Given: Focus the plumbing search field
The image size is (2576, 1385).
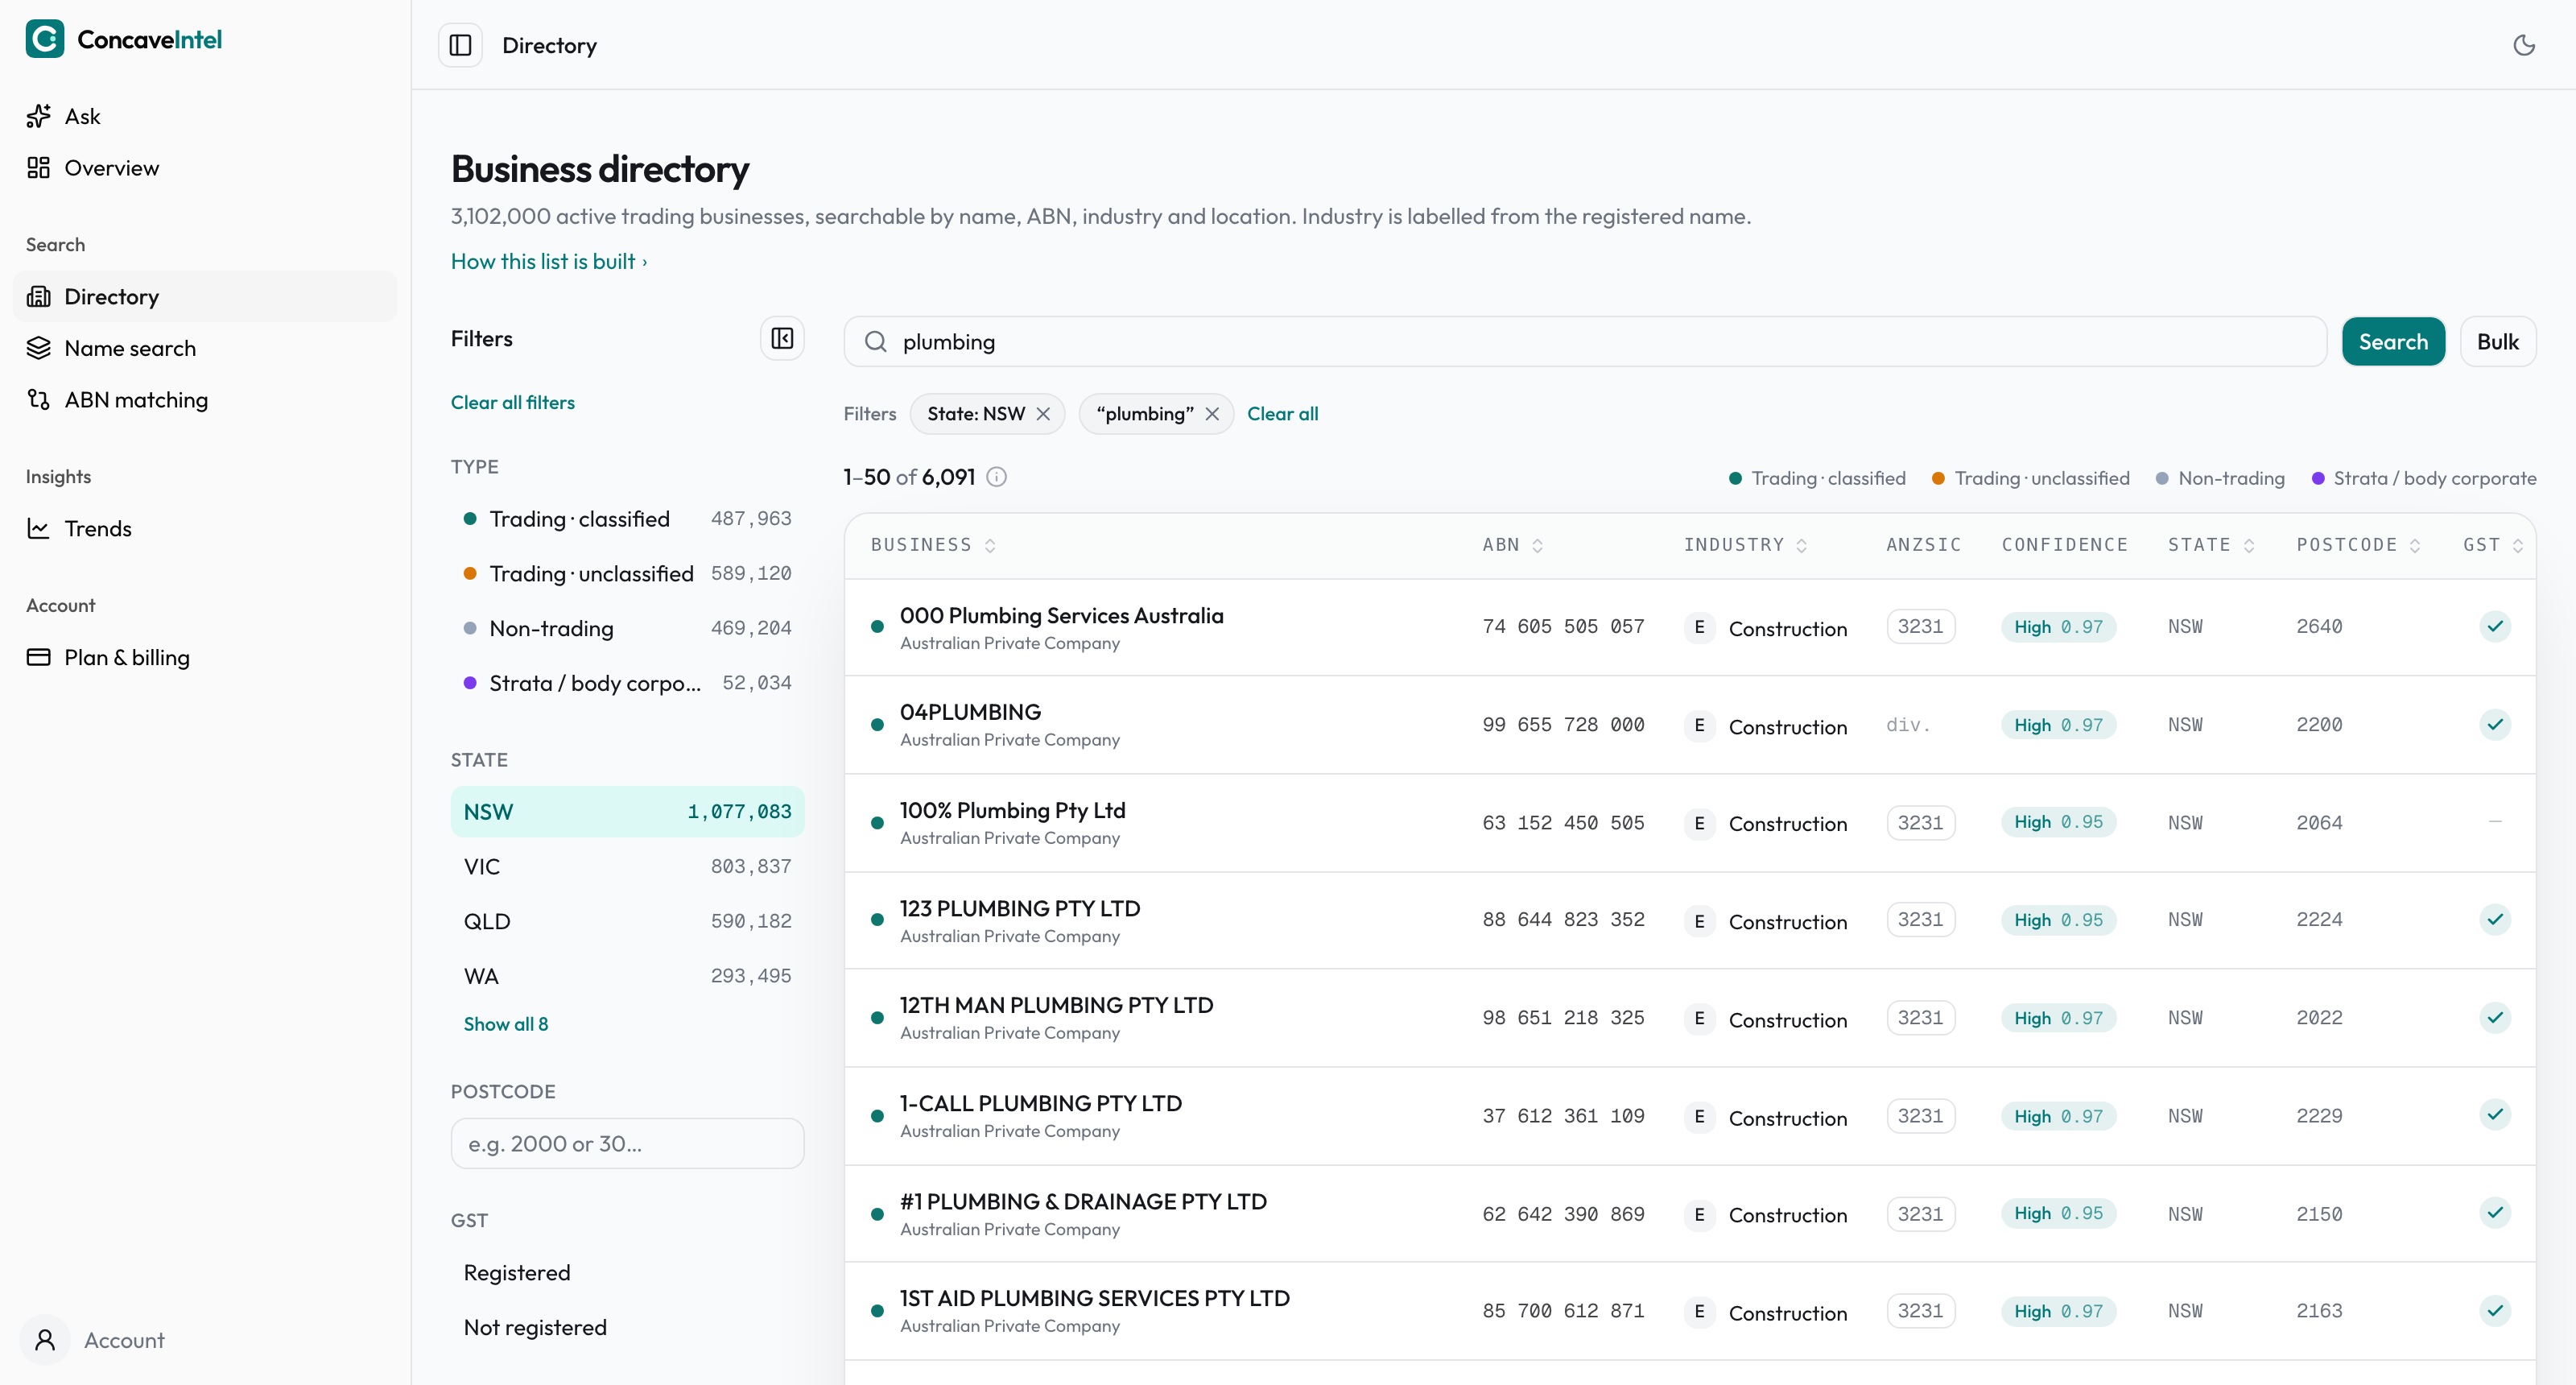Looking at the screenshot, I should (1585, 342).
